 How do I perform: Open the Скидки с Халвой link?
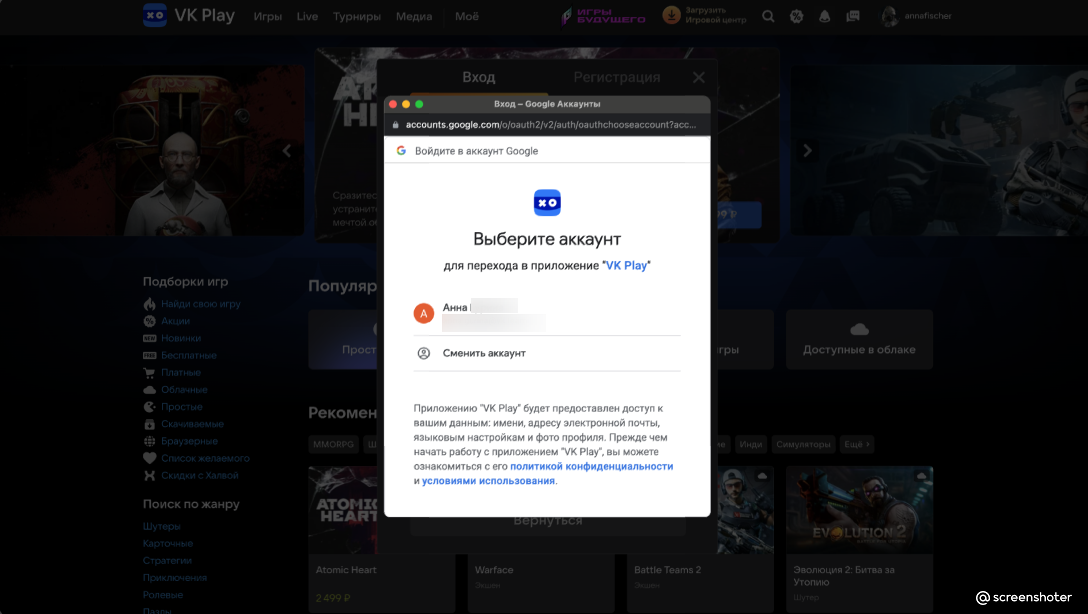click(200, 475)
